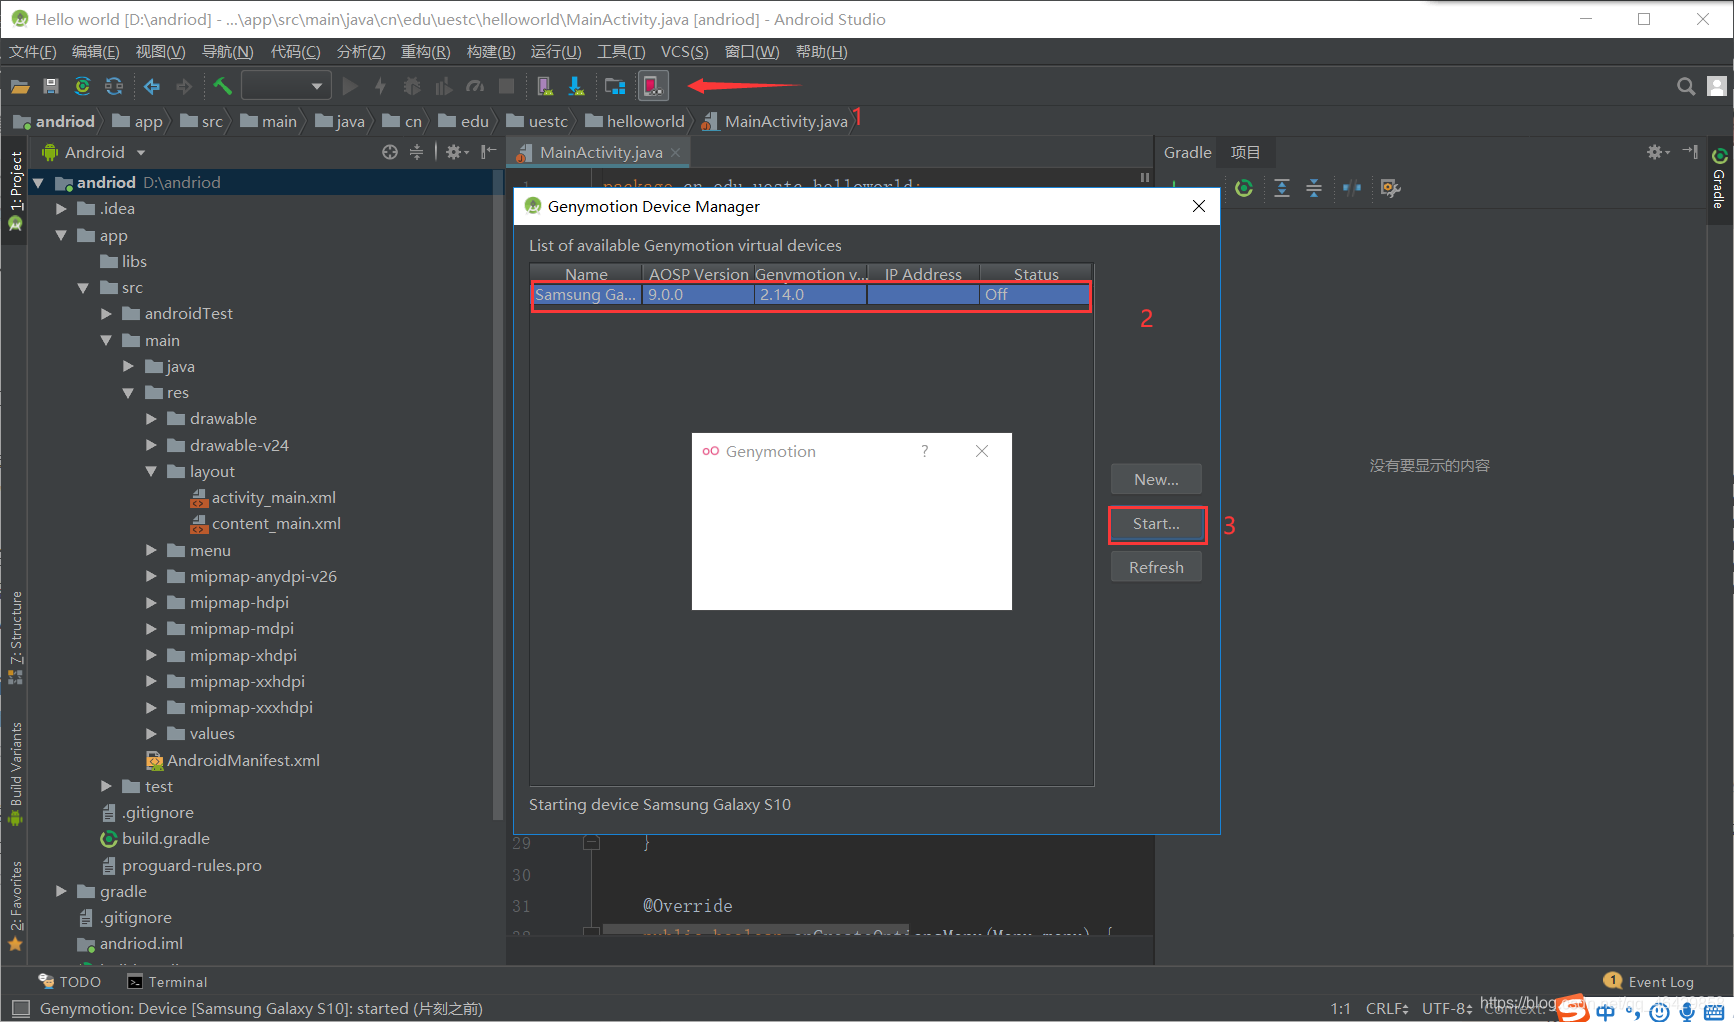Open the Gradle panel gear menu

pos(1658,152)
